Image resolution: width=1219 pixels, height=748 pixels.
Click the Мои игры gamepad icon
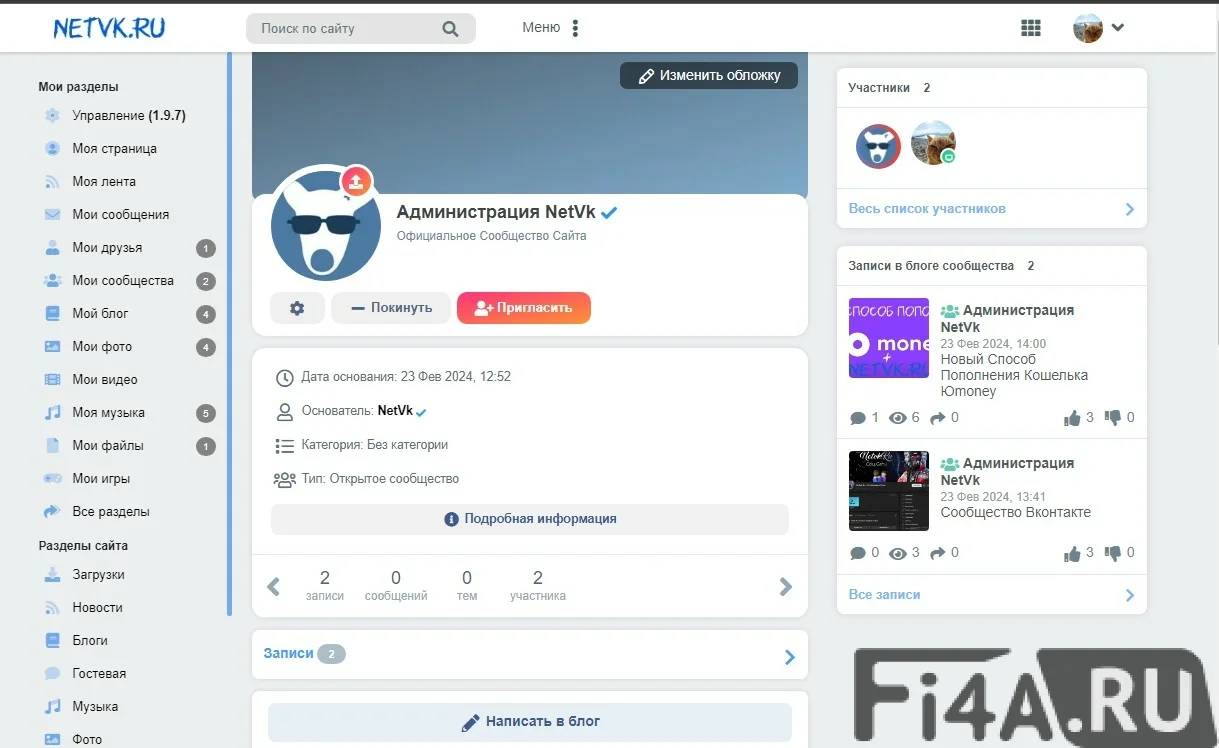tap(53, 479)
